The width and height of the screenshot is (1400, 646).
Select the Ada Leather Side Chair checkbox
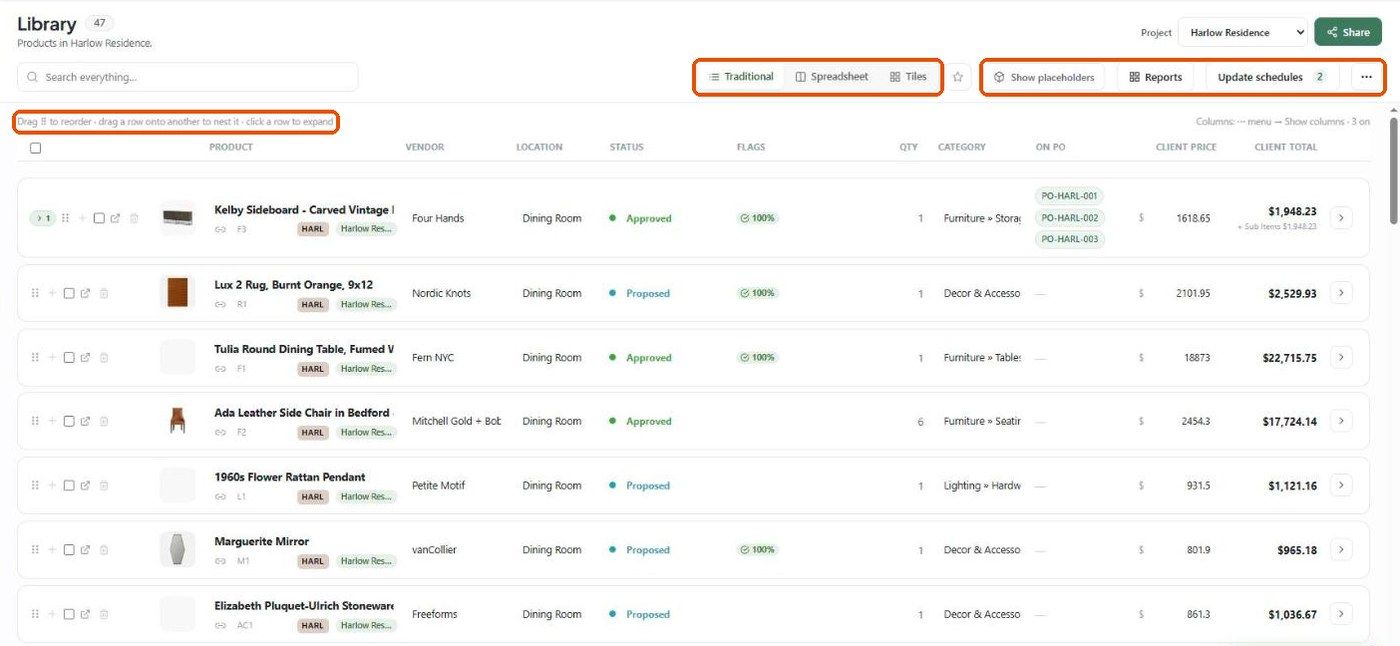click(x=69, y=421)
